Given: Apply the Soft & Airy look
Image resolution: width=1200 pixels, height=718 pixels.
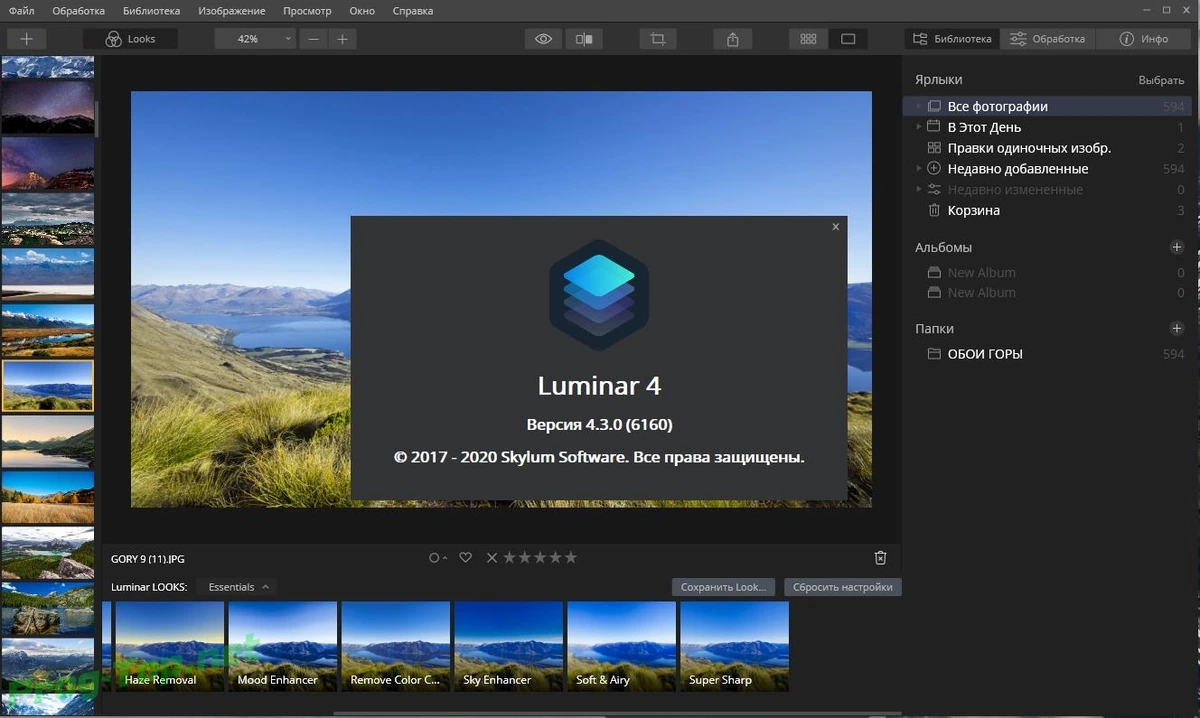Looking at the screenshot, I should tap(621, 646).
